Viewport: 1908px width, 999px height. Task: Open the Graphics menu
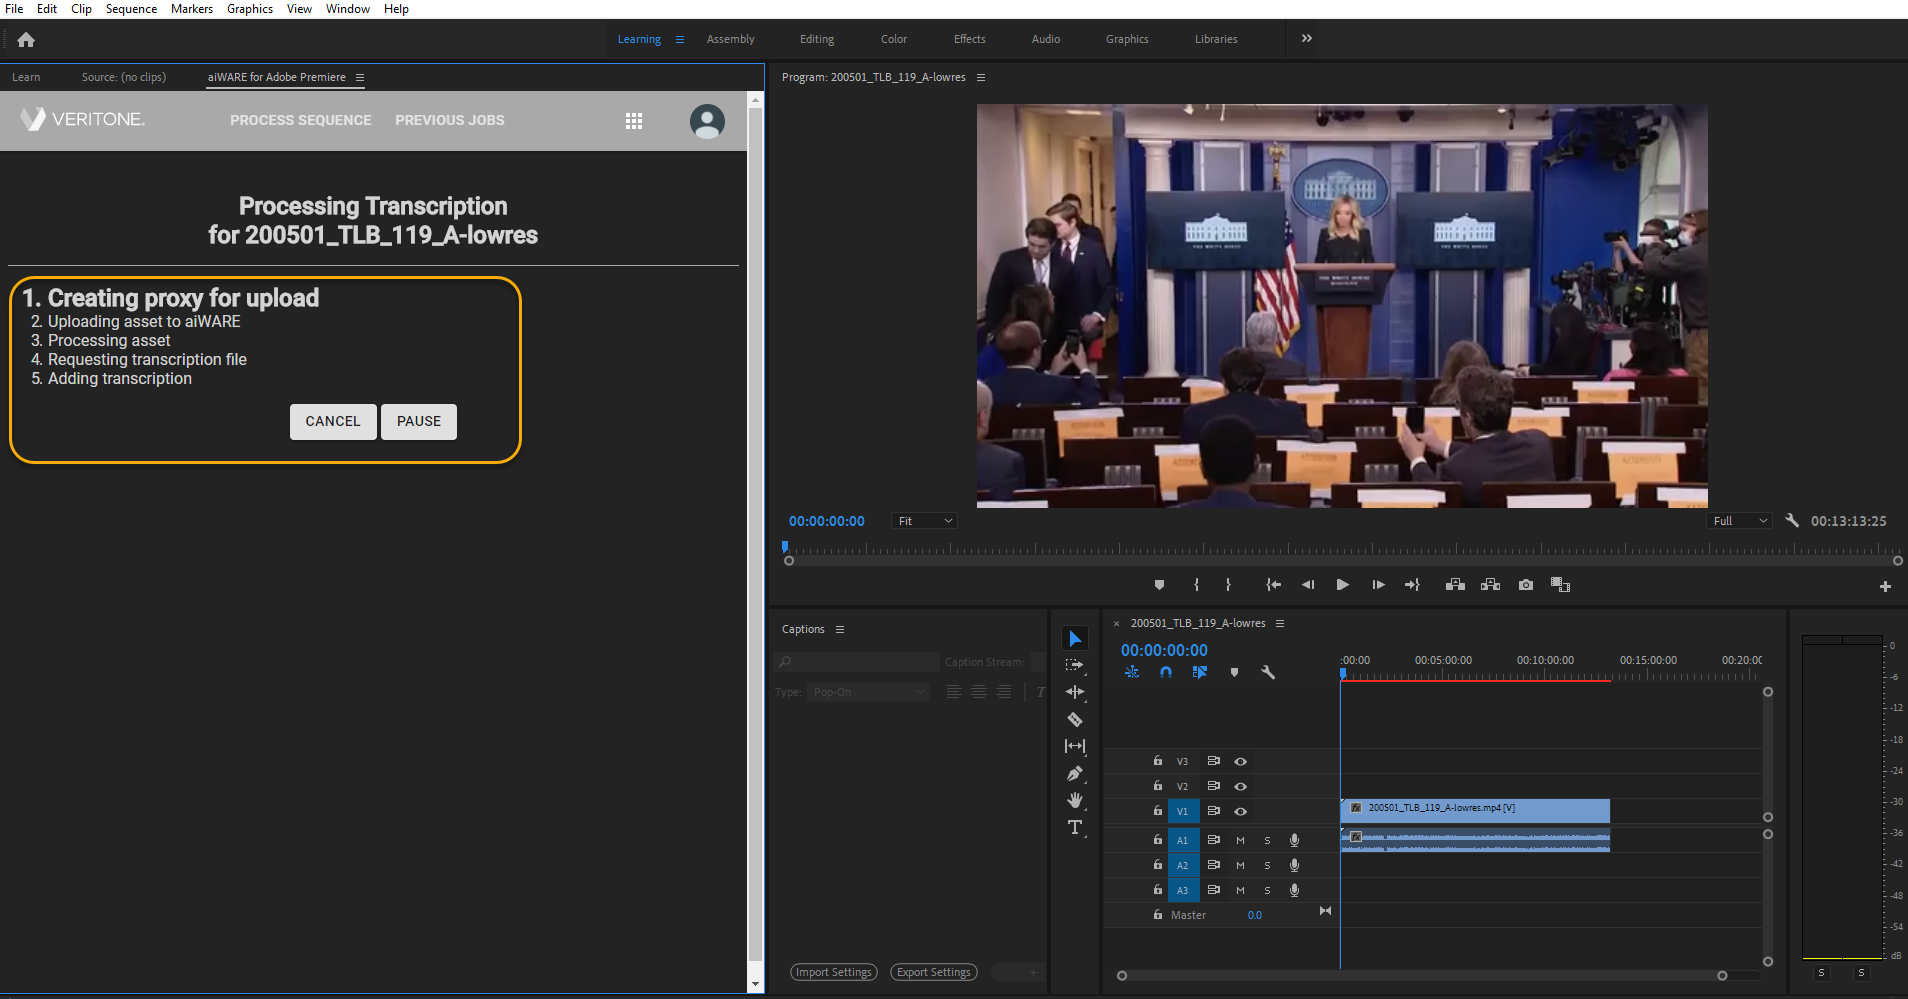(x=249, y=8)
